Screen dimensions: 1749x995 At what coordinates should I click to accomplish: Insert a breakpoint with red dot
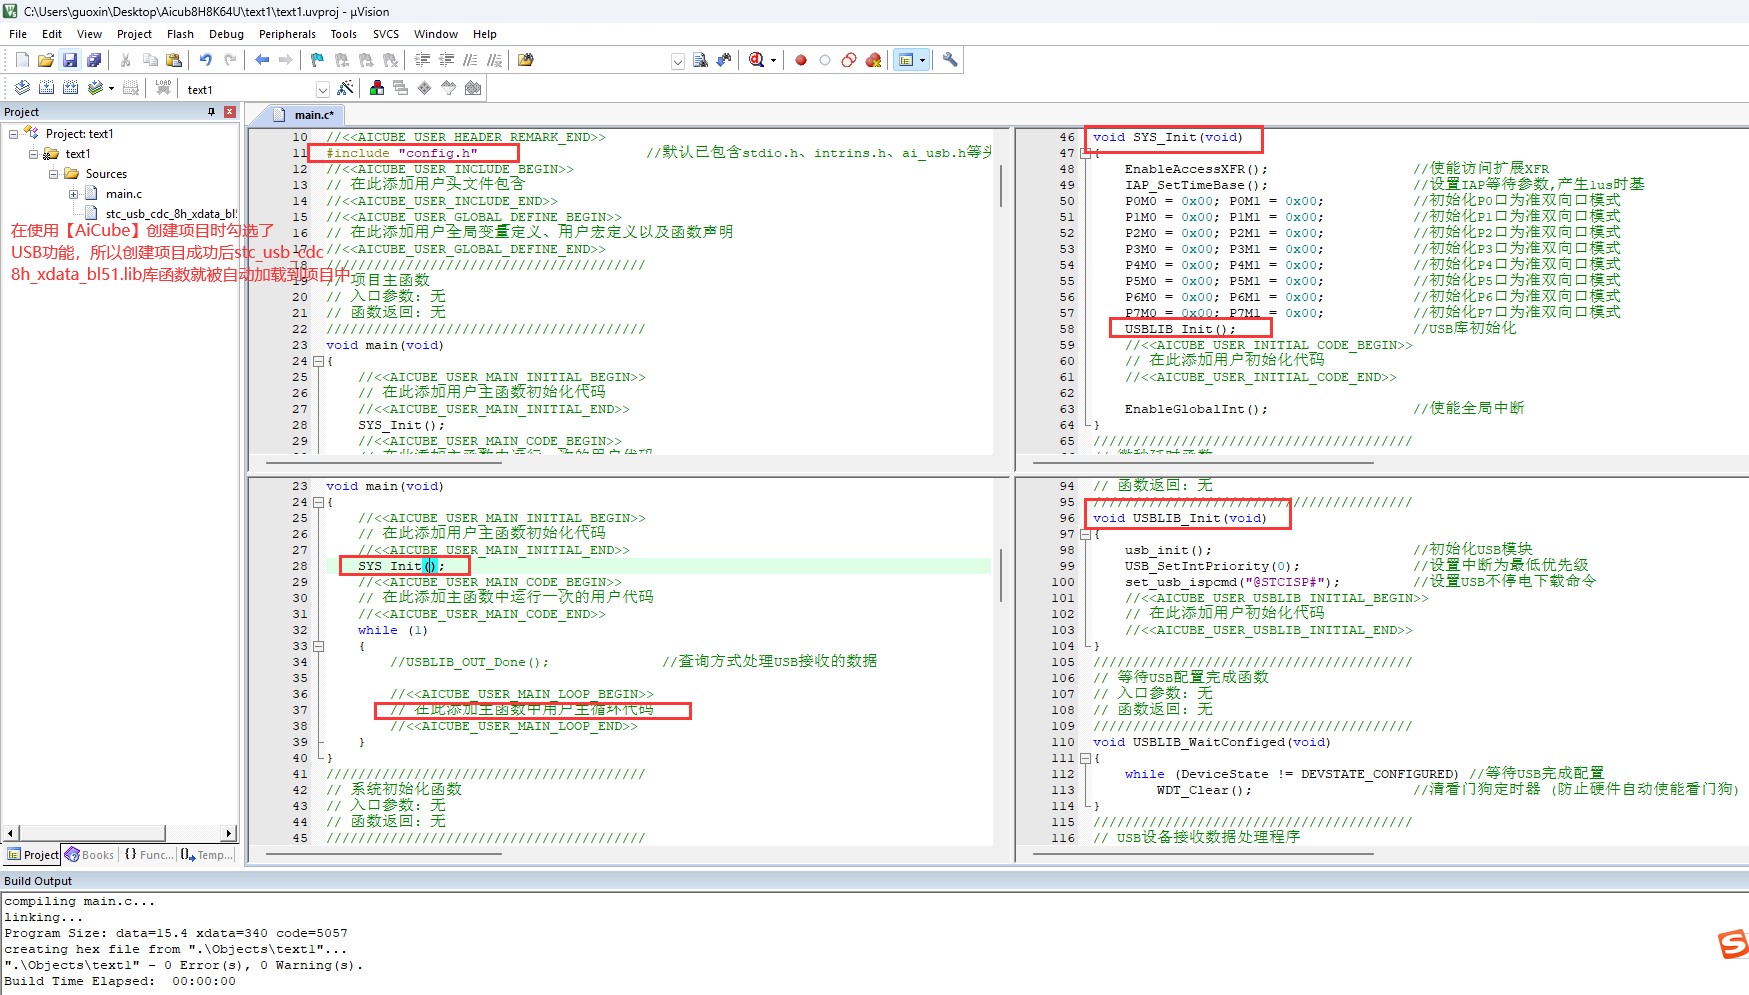point(801,60)
